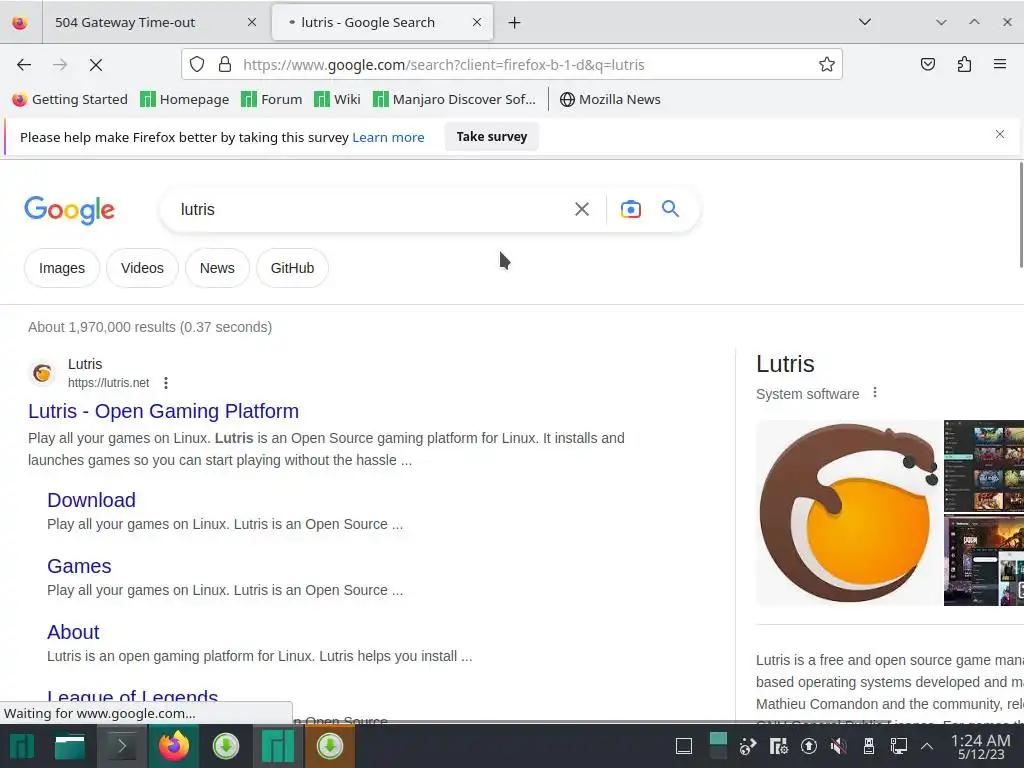Filter results by News

[217, 268]
